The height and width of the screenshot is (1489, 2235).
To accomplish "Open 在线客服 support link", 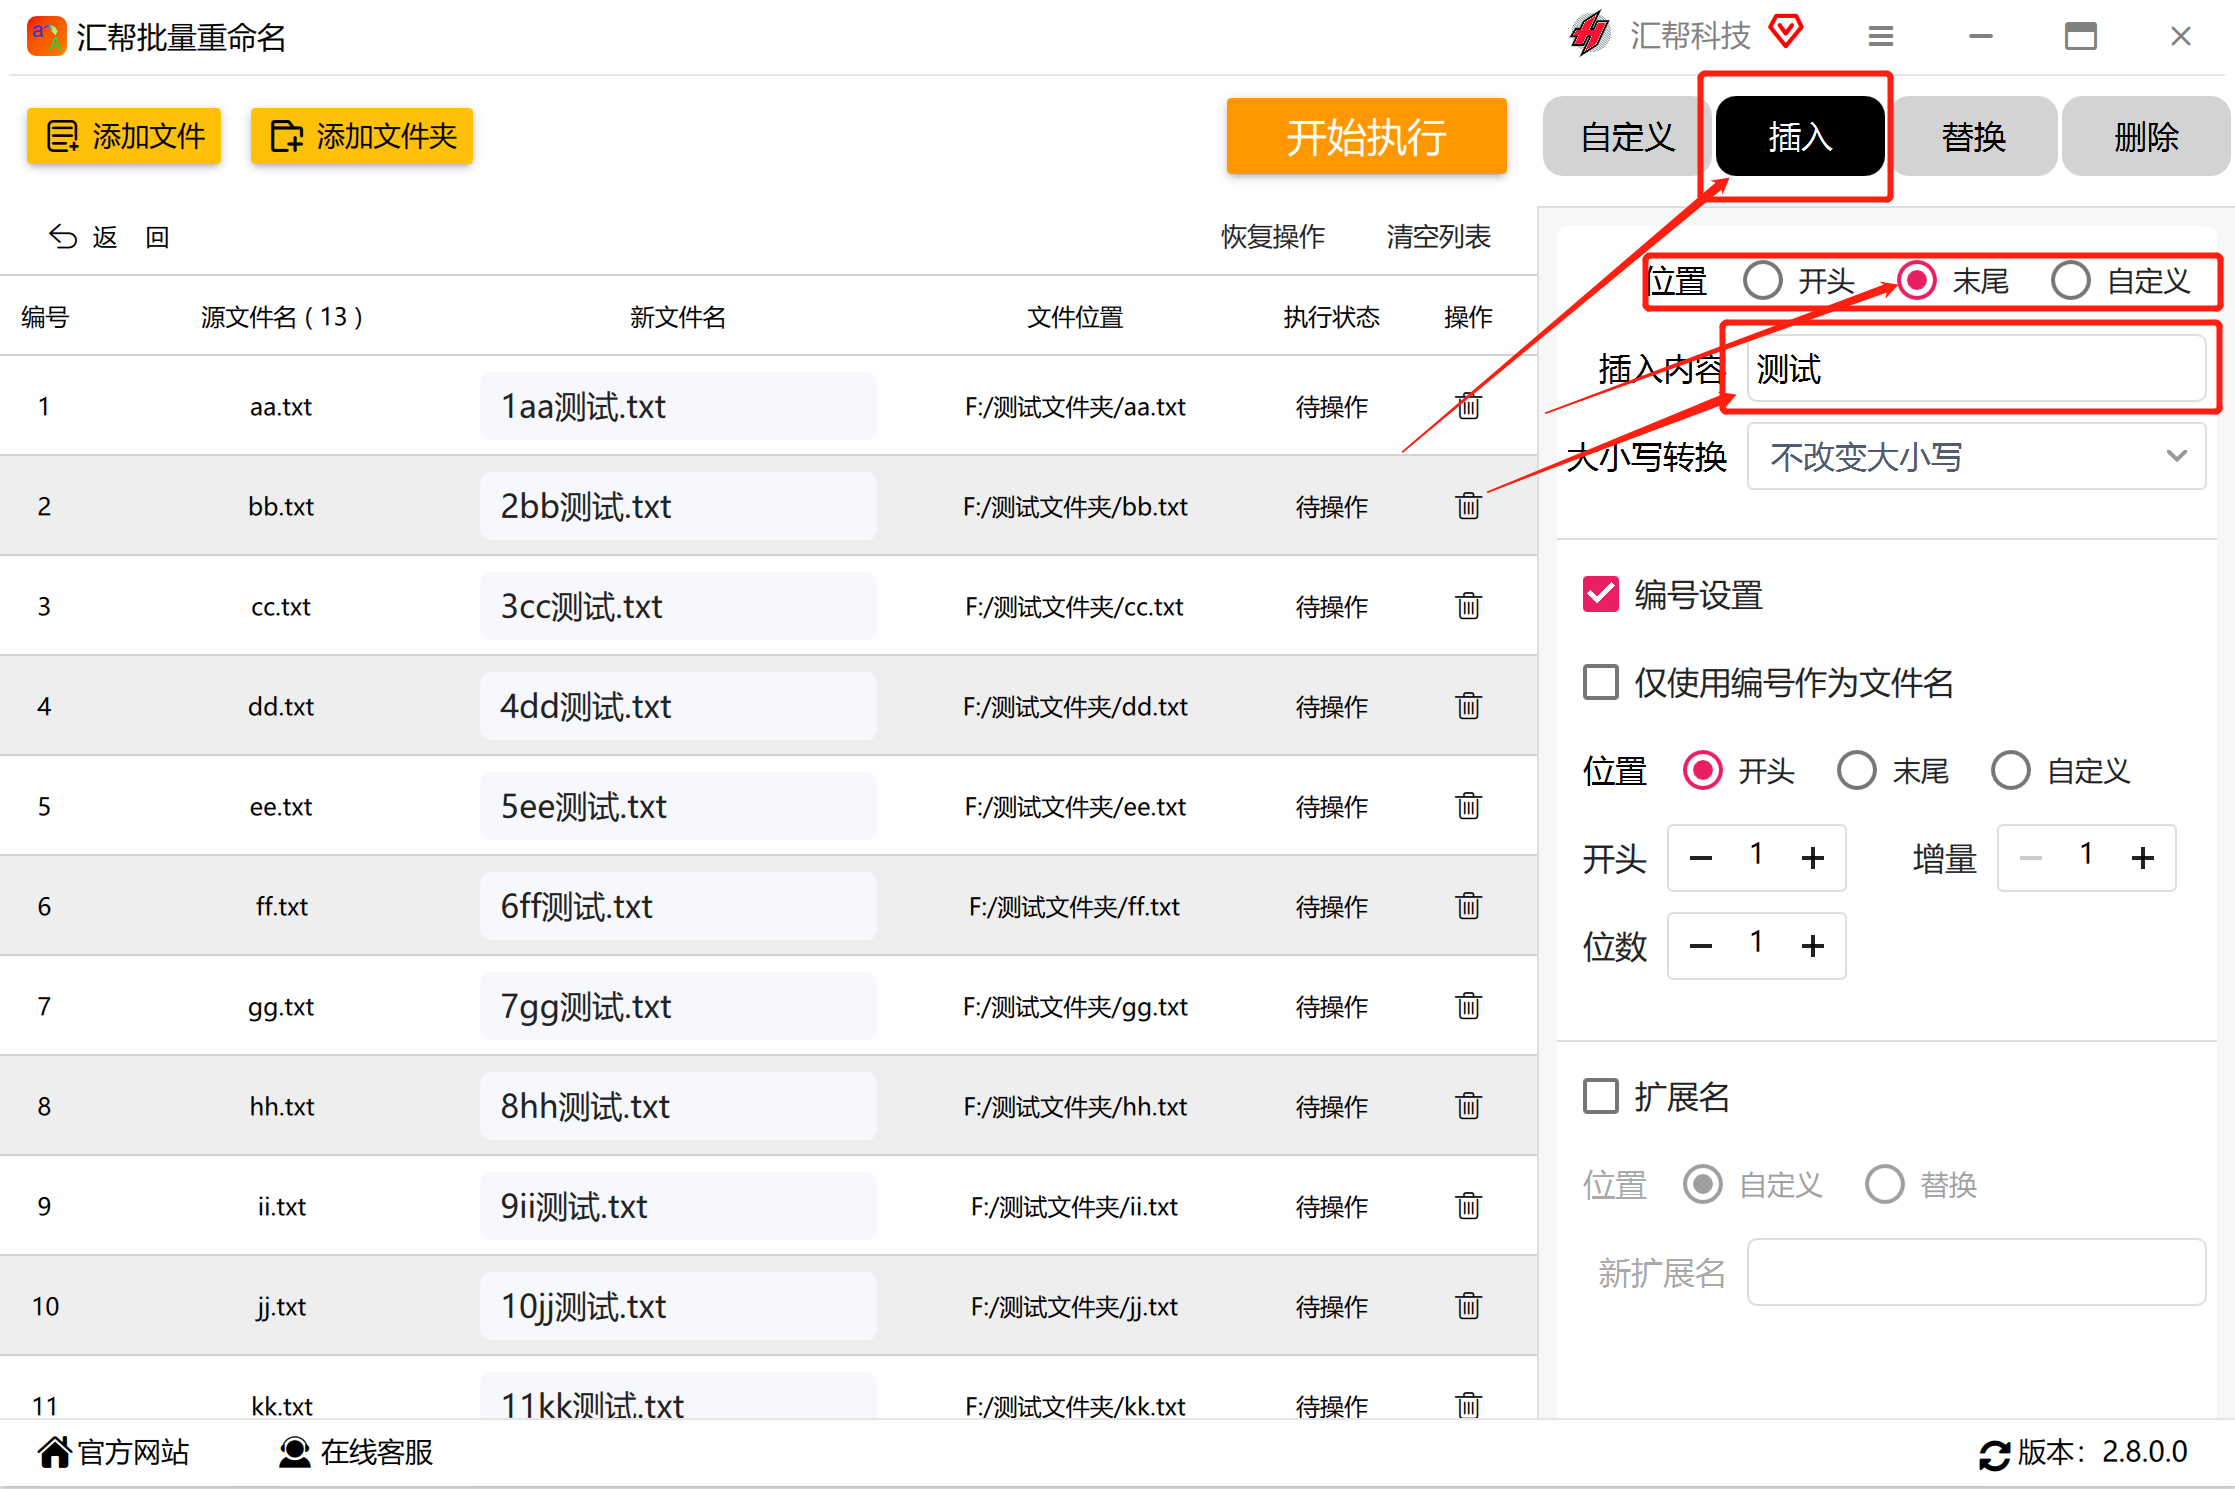I will point(356,1452).
